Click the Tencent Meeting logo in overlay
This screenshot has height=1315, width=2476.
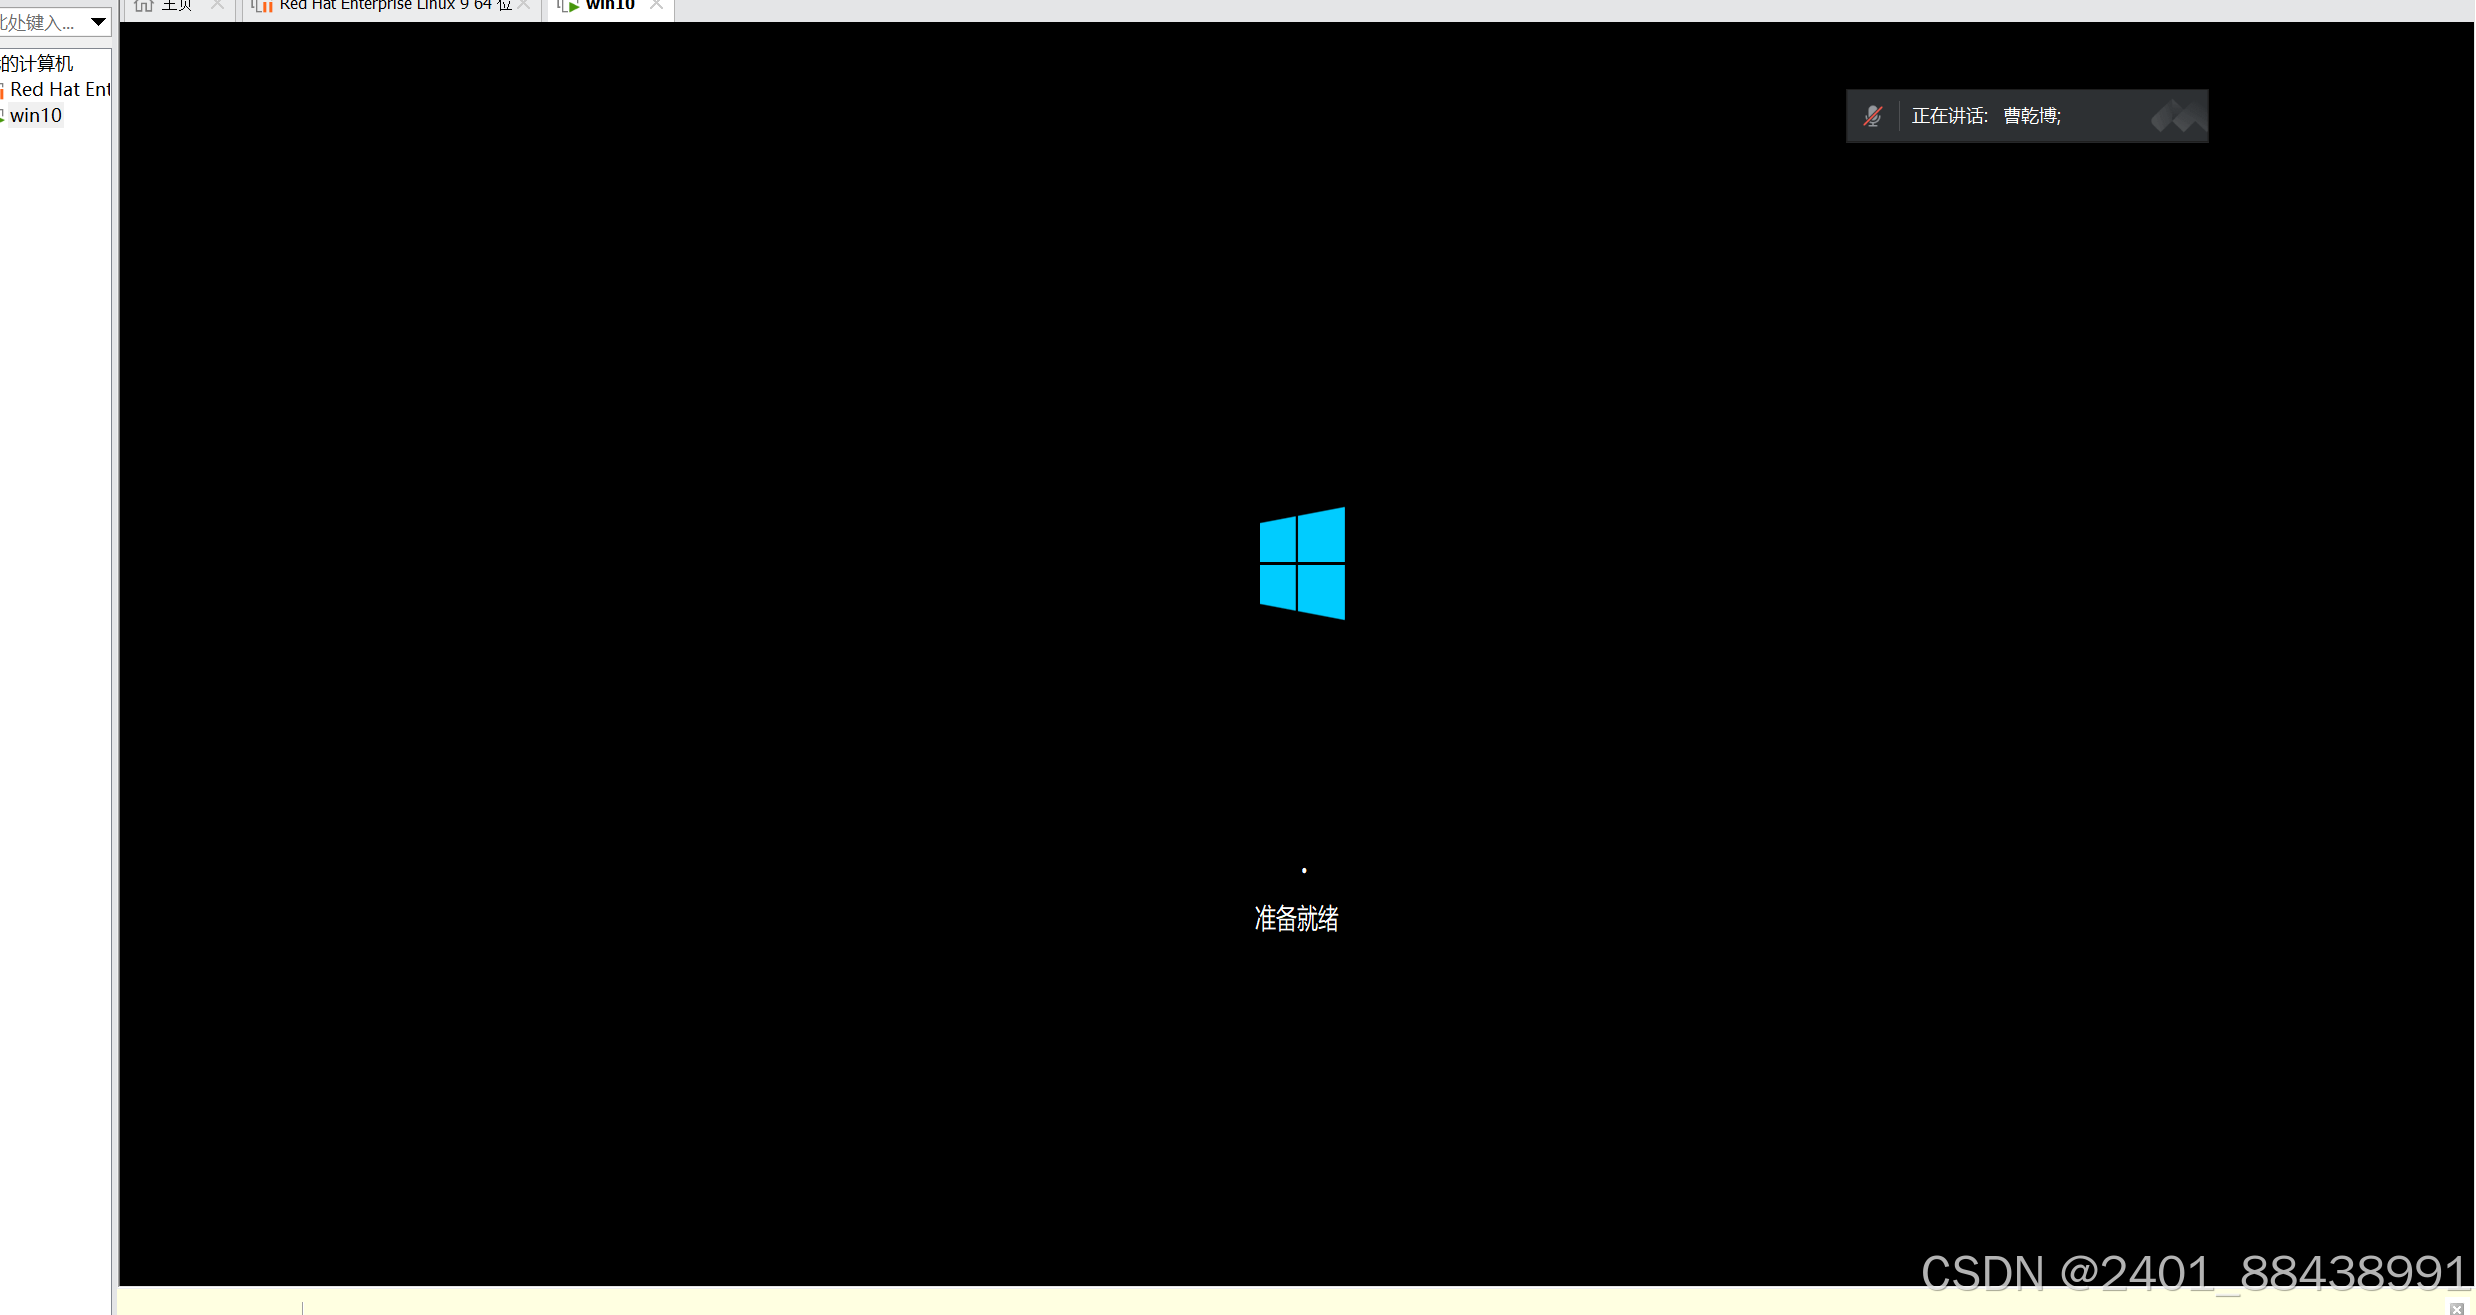point(2178,116)
